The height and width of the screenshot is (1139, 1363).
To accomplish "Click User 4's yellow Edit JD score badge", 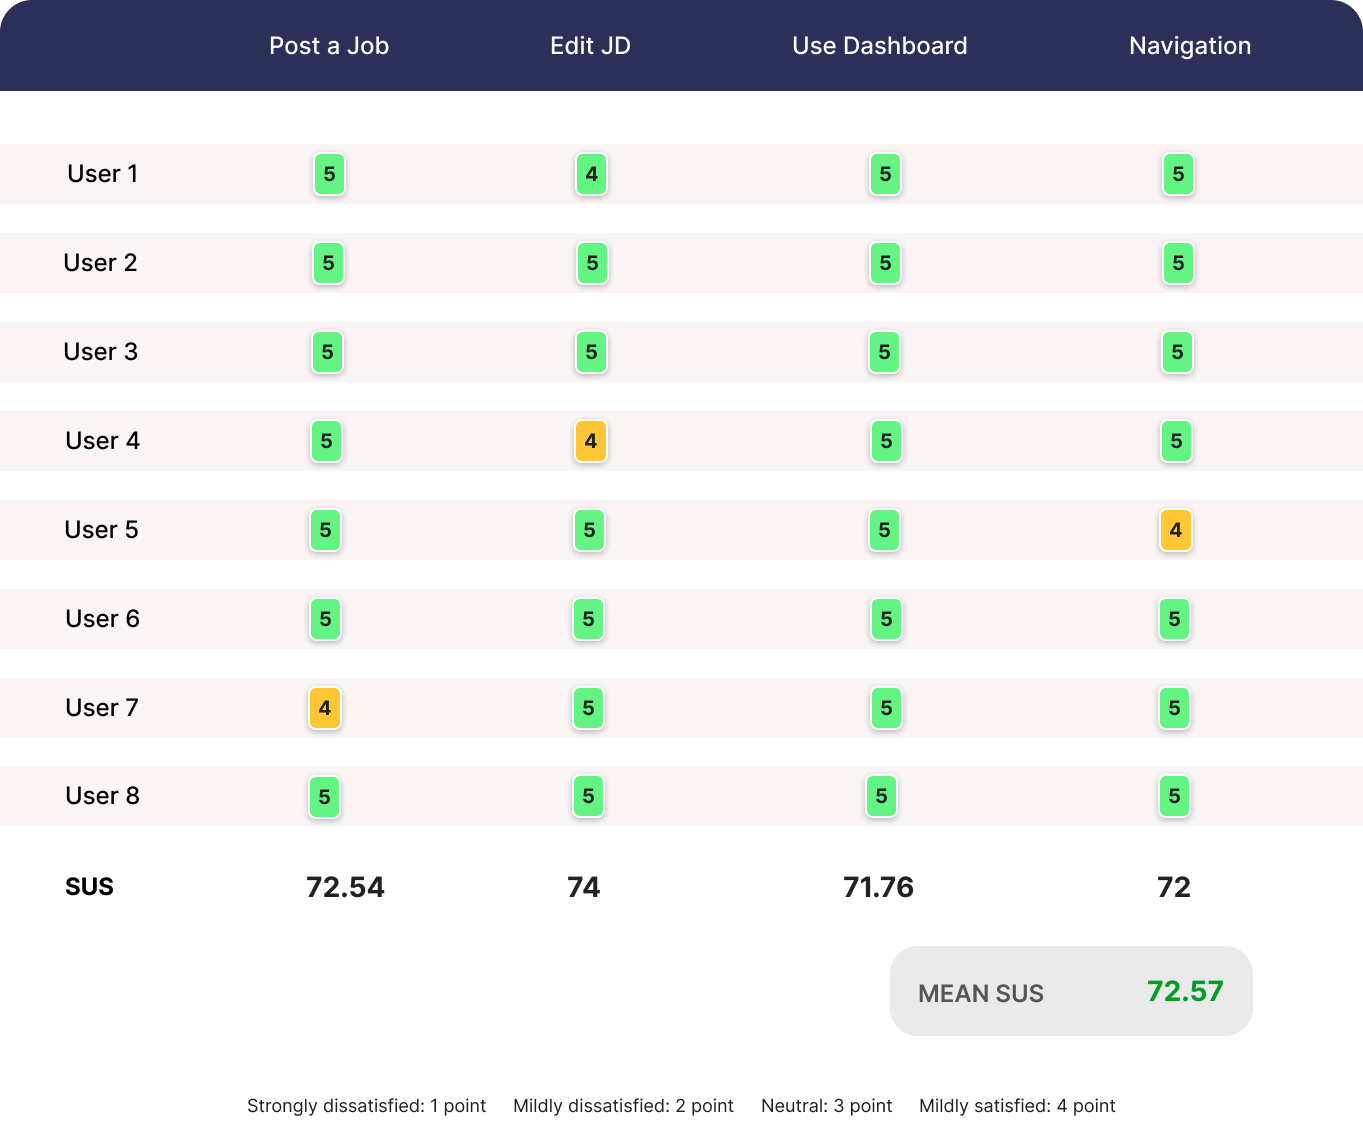I will [x=591, y=441].
